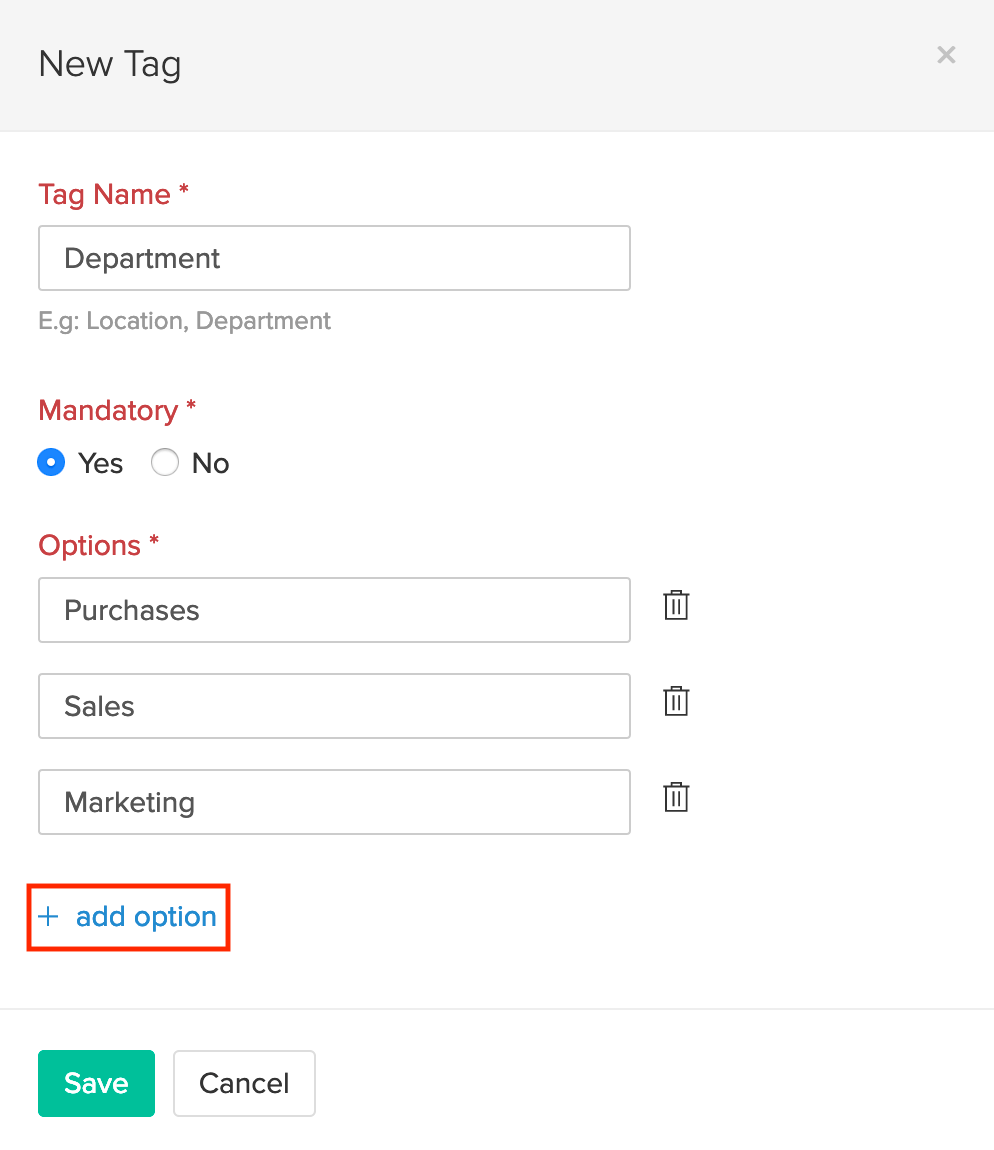
Task: Click the "No" label text
Action: pos(210,464)
